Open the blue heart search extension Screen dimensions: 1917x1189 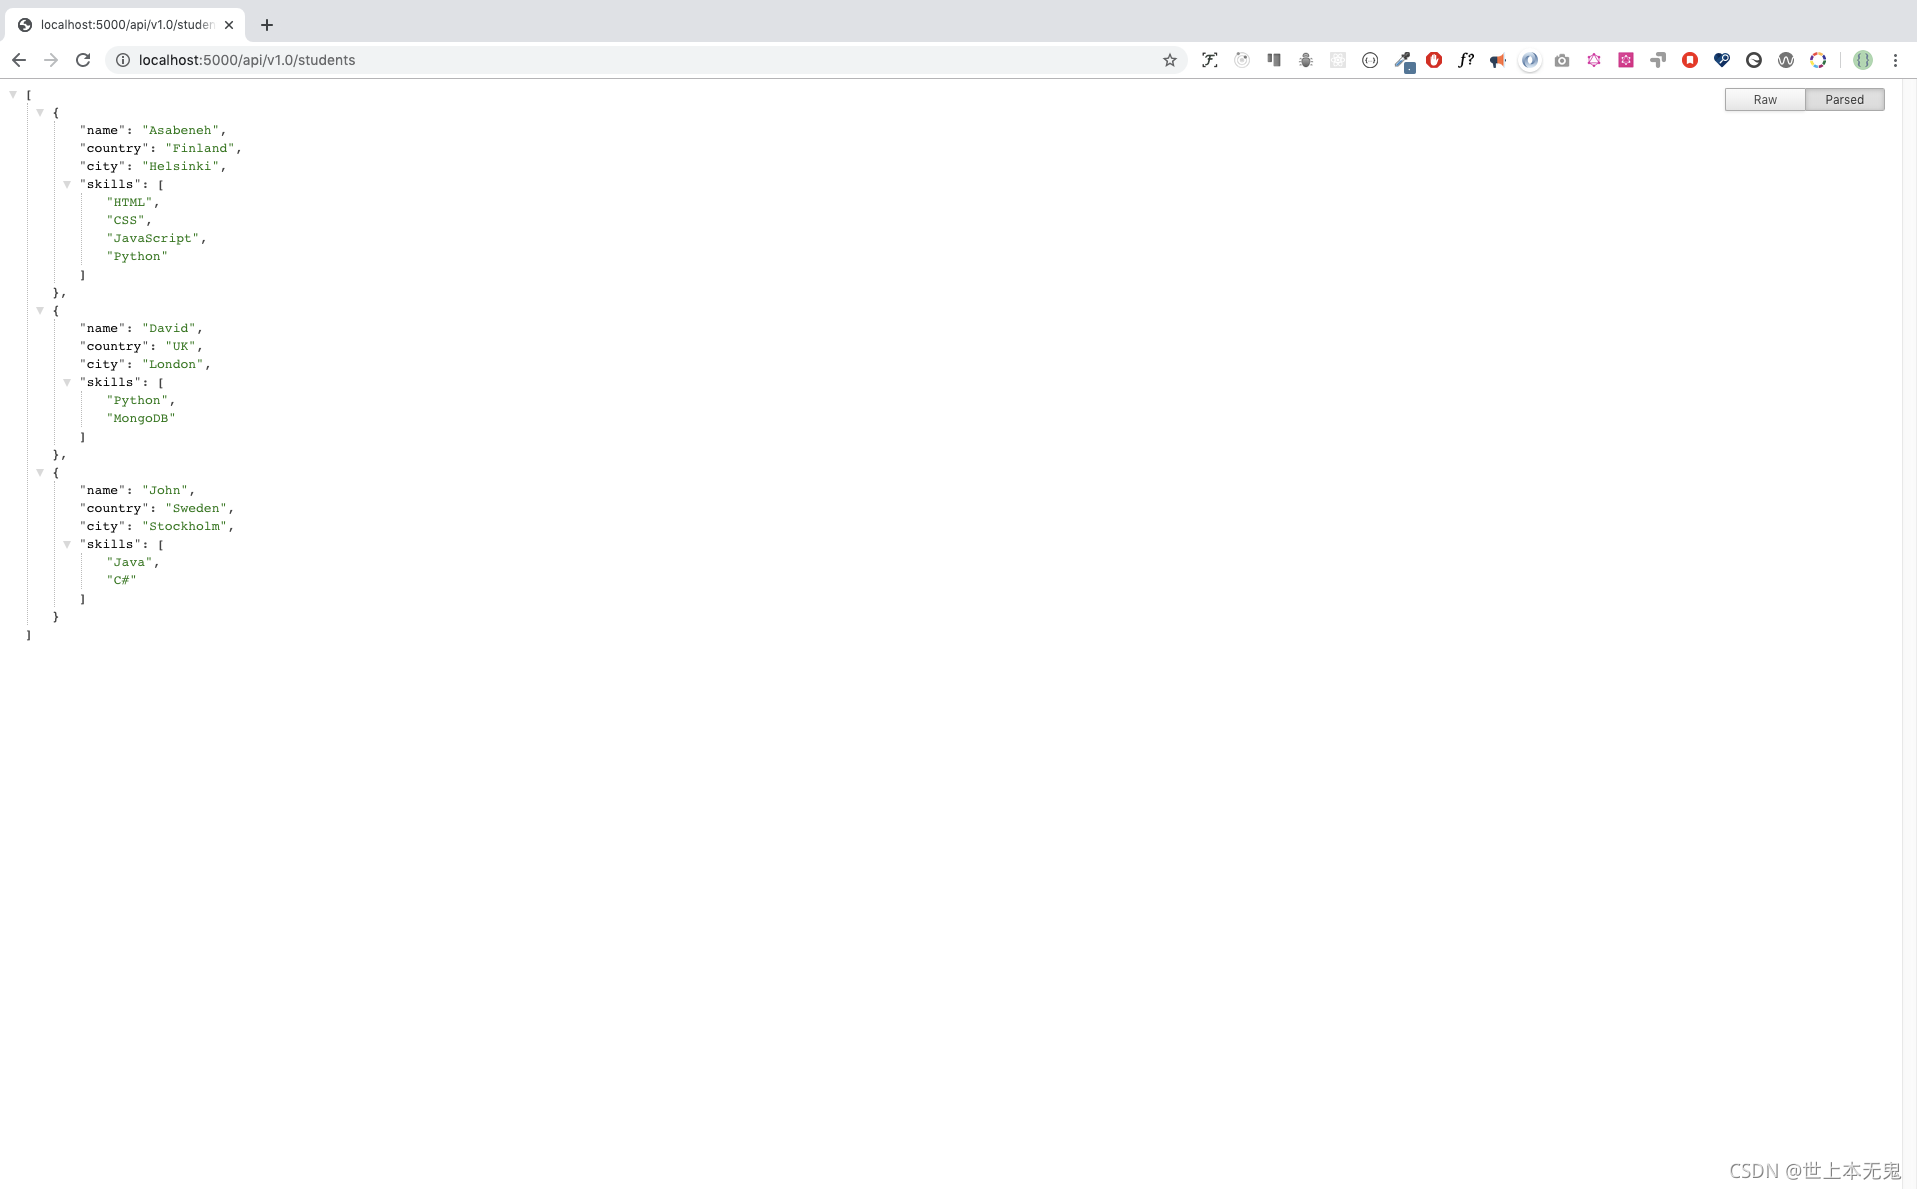tap(1722, 60)
